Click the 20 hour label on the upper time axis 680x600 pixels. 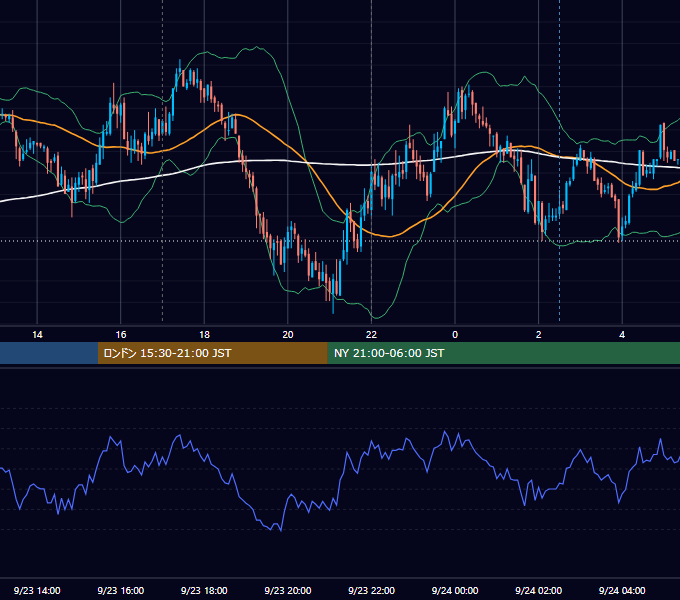coord(288,335)
